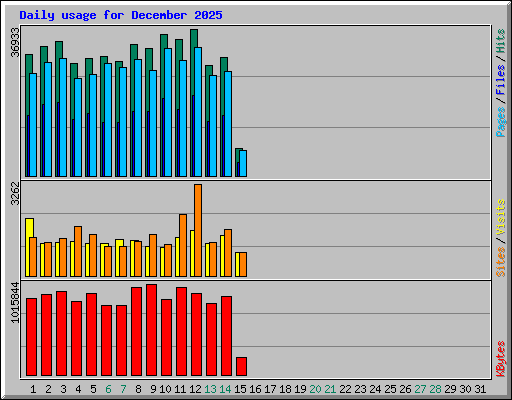Click day 31 on the date axis
This screenshot has width=512, height=400.
pyautogui.click(x=480, y=389)
